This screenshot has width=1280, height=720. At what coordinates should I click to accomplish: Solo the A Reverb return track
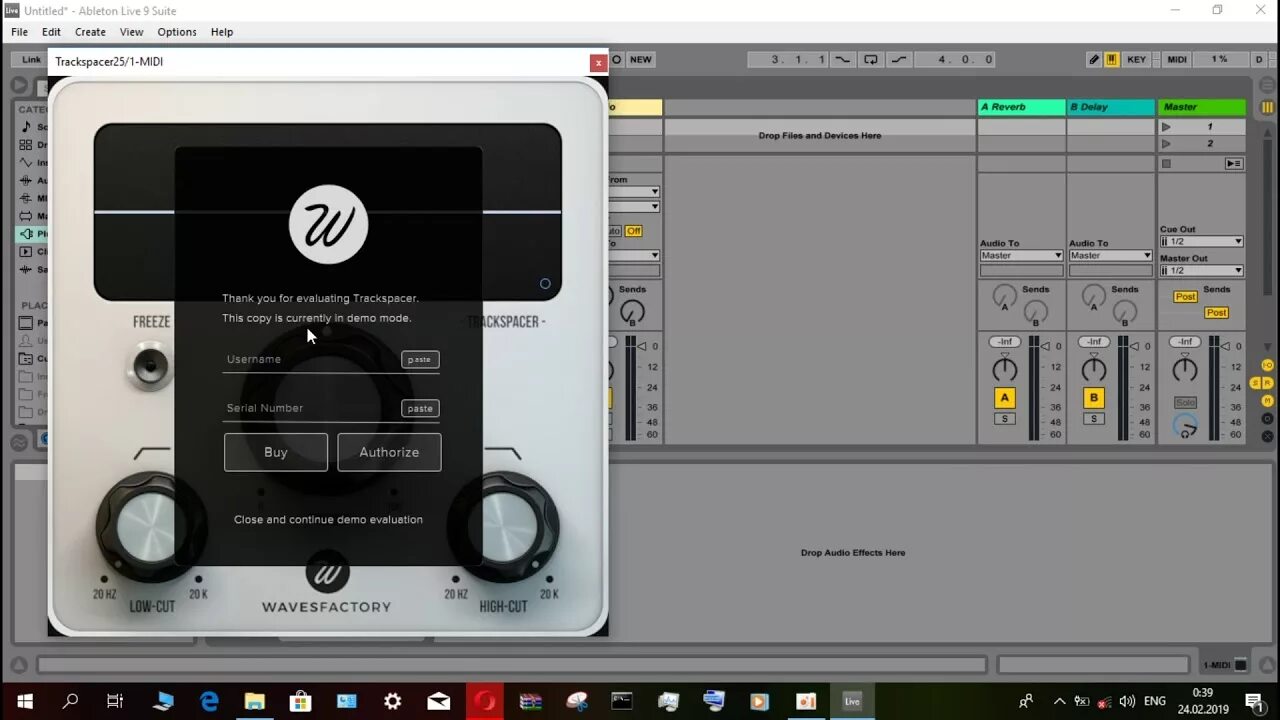1005,419
